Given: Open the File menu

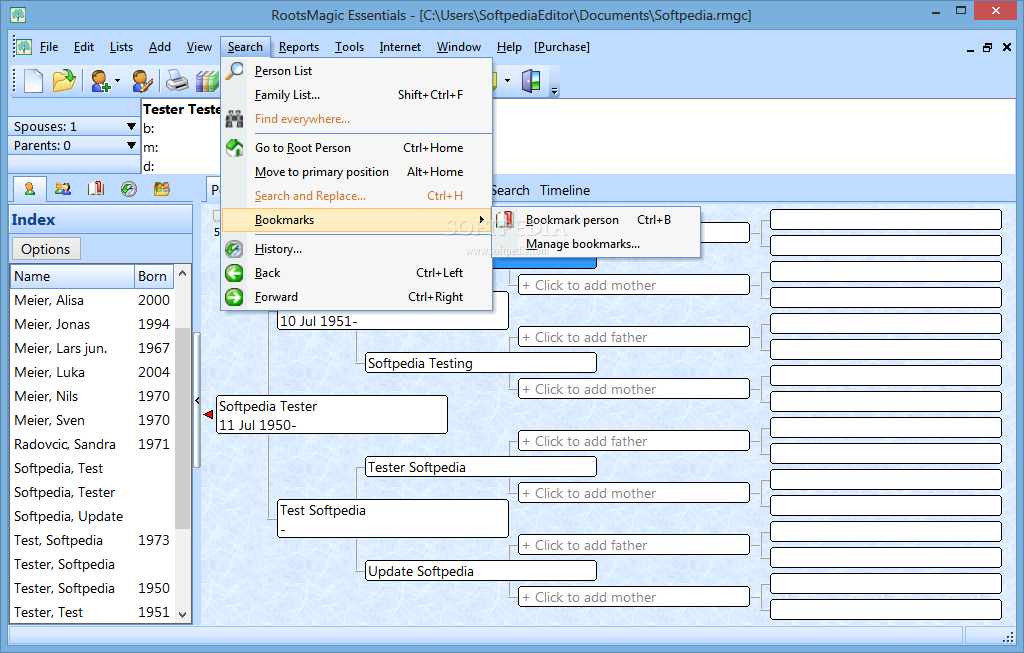Looking at the screenshot, I should click(x=49, y=47).
